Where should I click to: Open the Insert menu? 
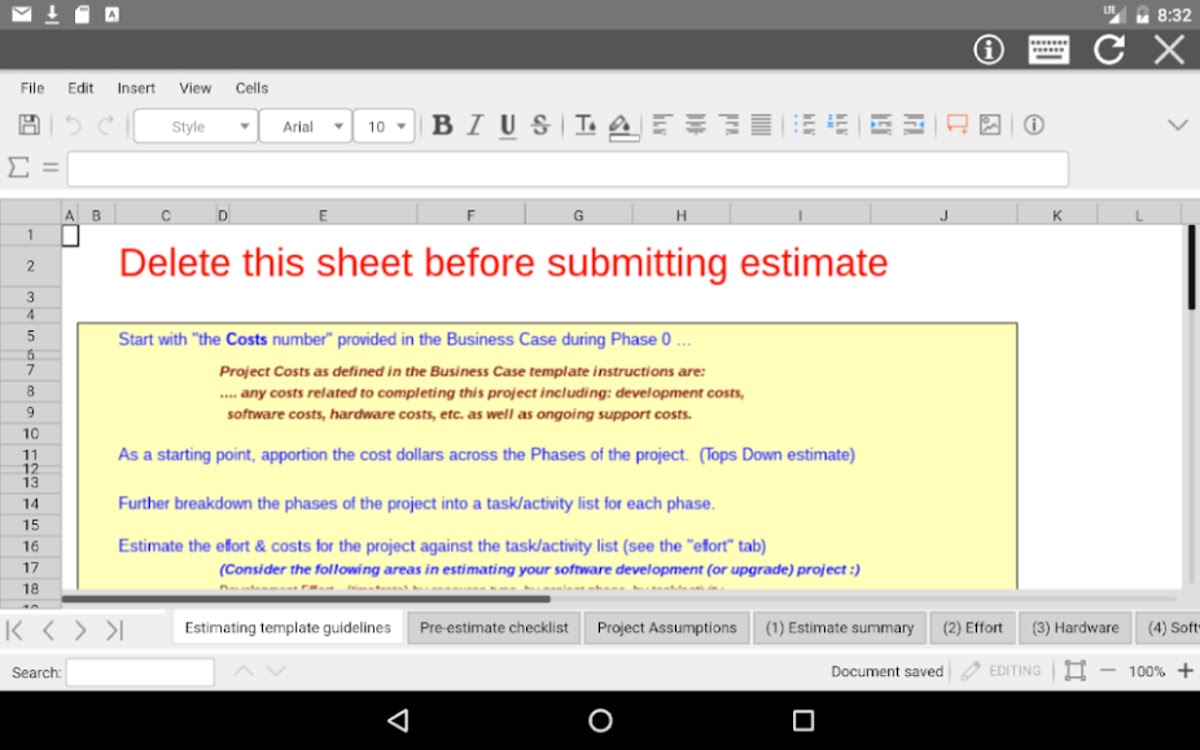[x=136, y=88]
